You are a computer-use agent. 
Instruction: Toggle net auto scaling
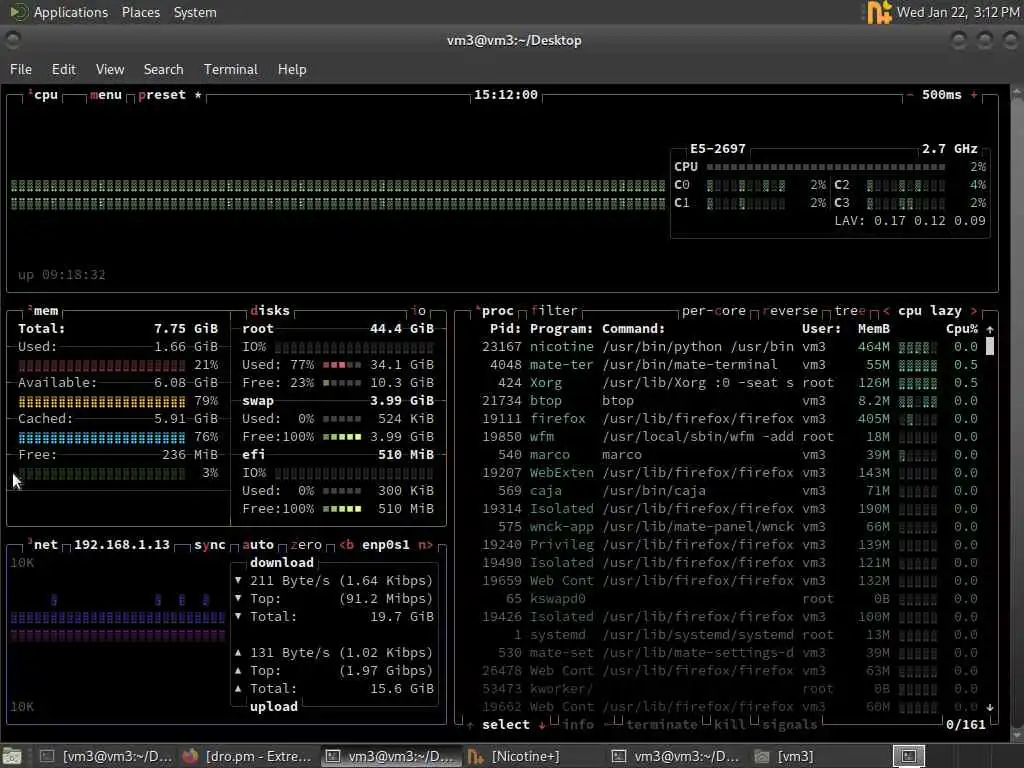258,545
